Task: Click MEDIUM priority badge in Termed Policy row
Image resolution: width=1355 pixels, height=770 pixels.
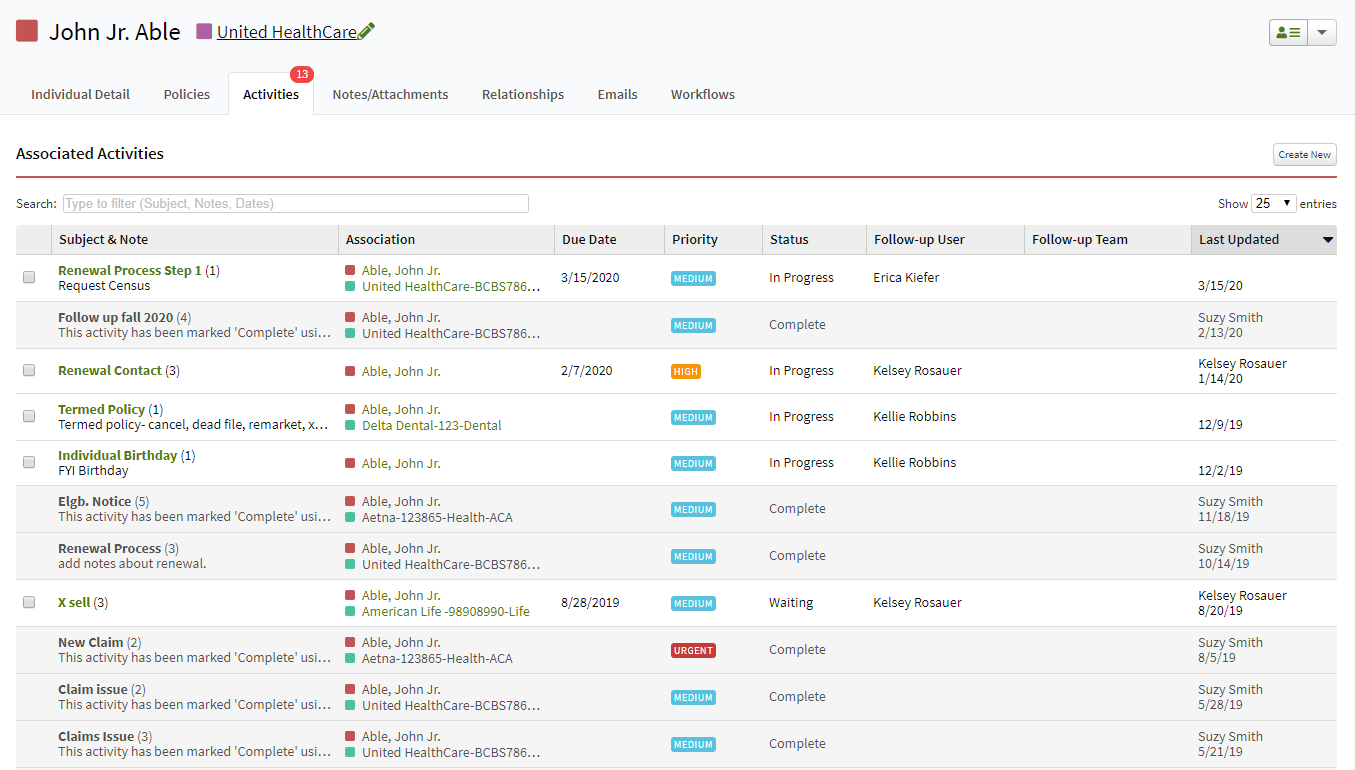Action: pos(693,417)
